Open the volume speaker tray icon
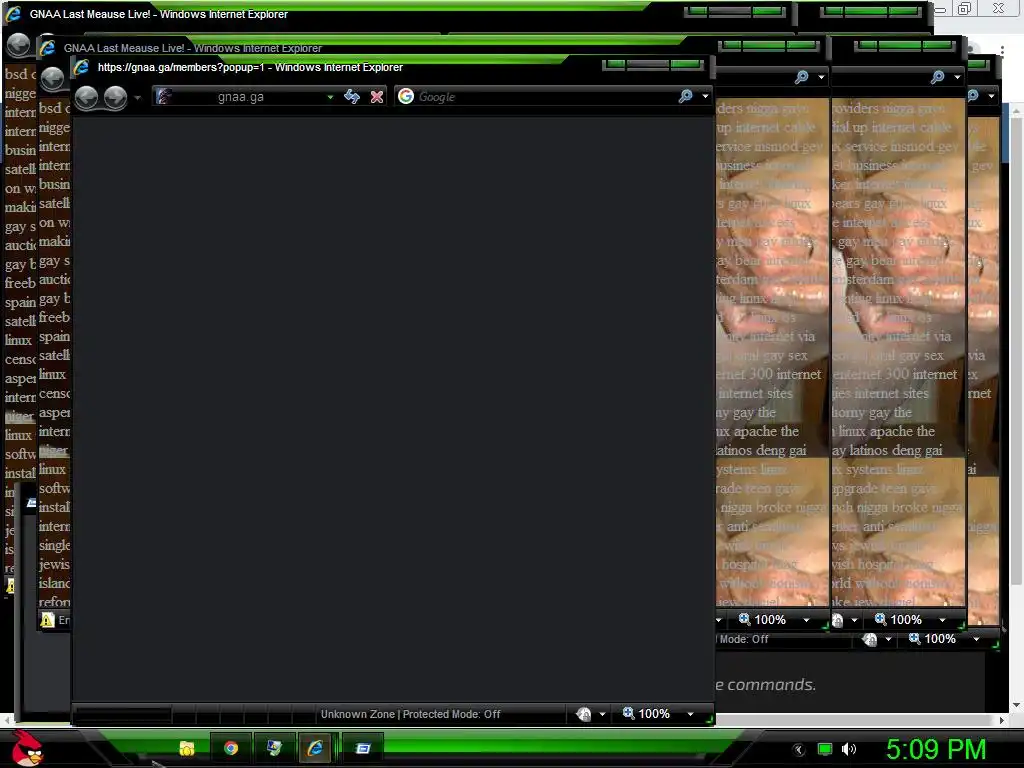 pos(849,749)
